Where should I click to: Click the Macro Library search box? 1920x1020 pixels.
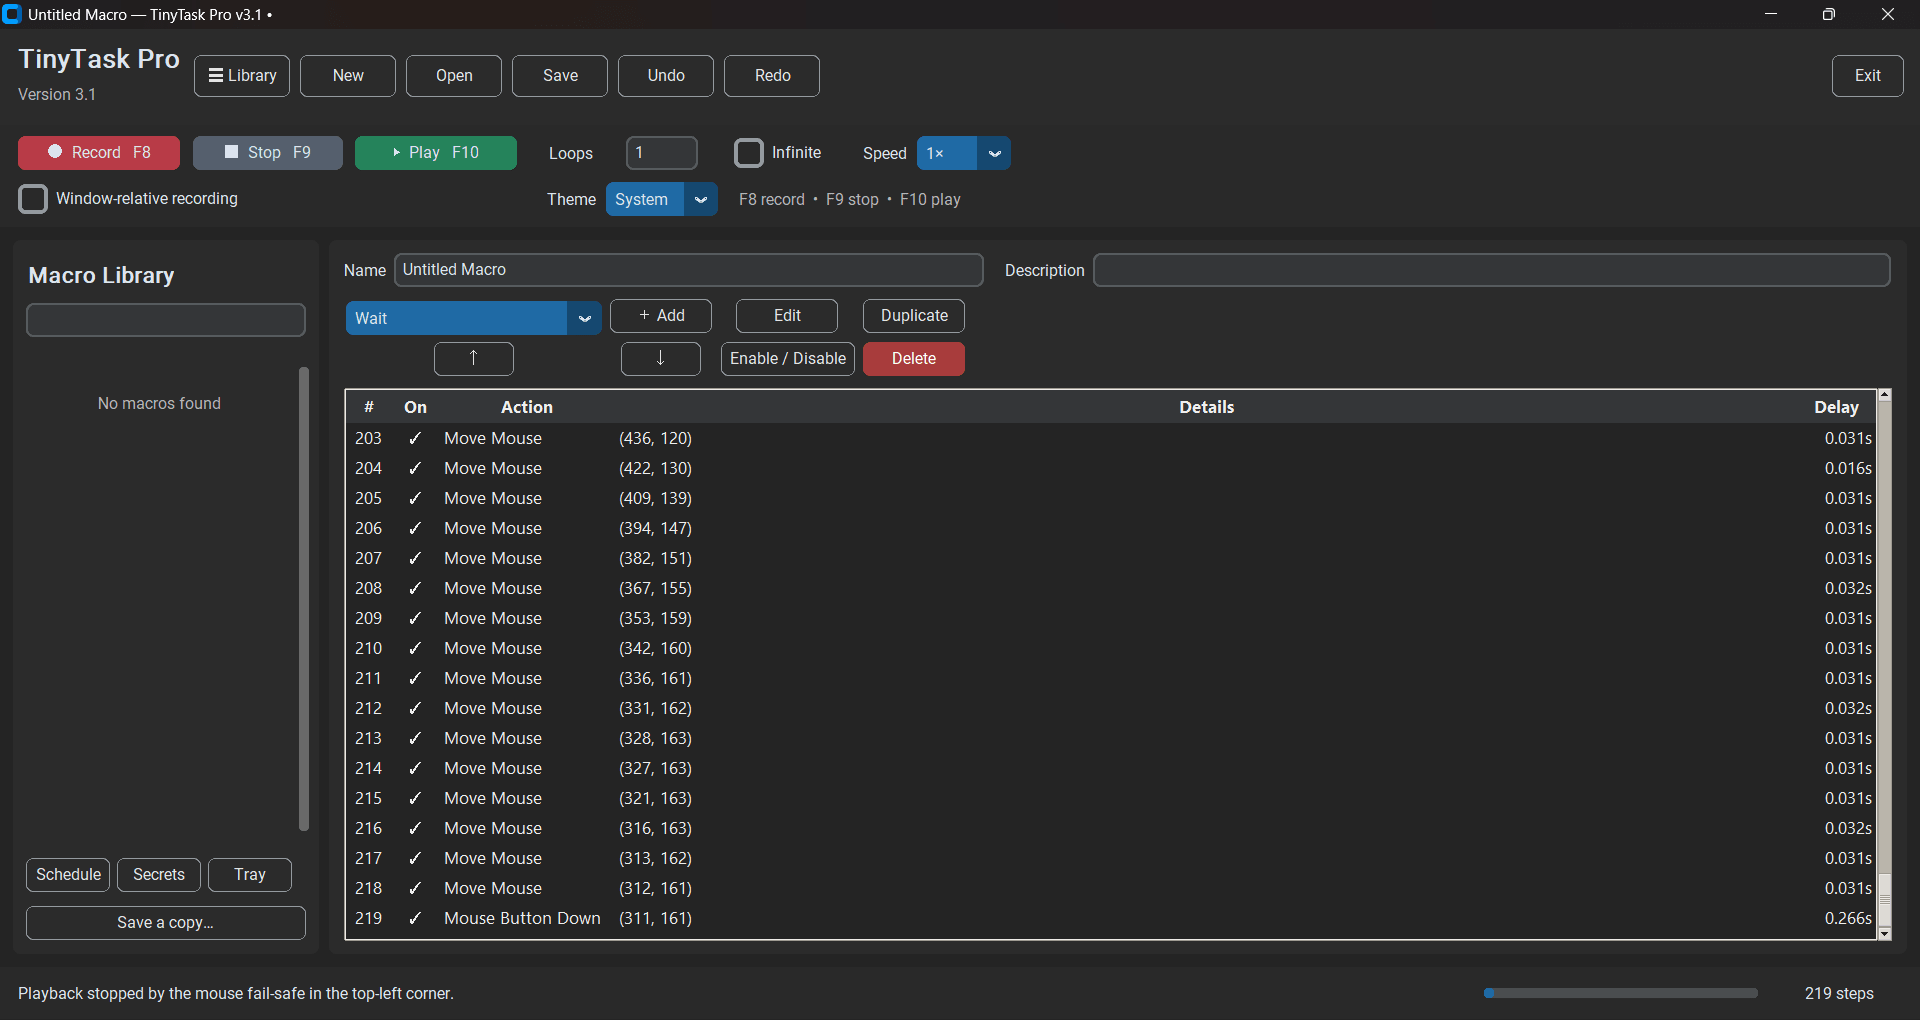click(166, 320)
